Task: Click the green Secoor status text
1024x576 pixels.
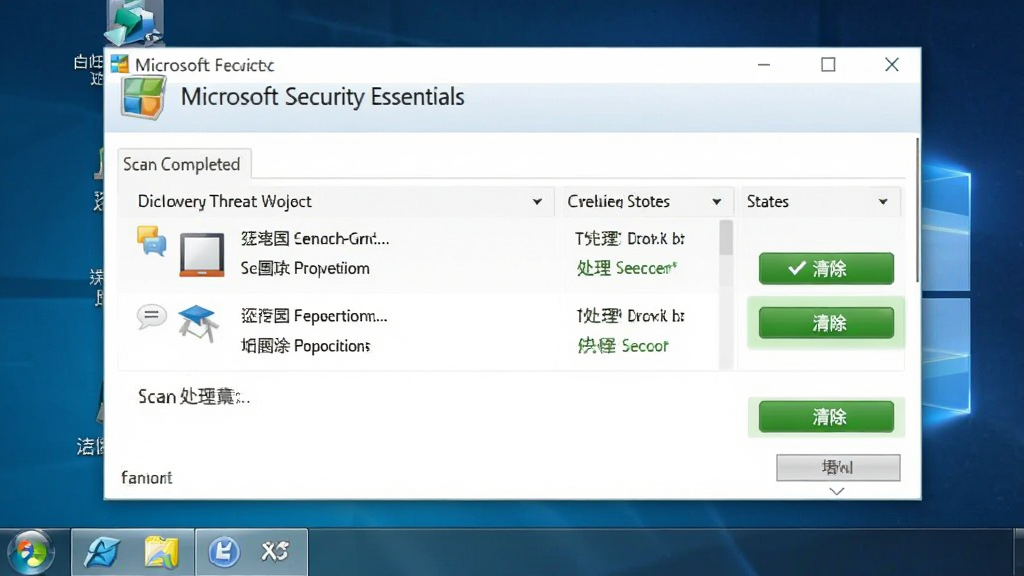Action: 622,345
